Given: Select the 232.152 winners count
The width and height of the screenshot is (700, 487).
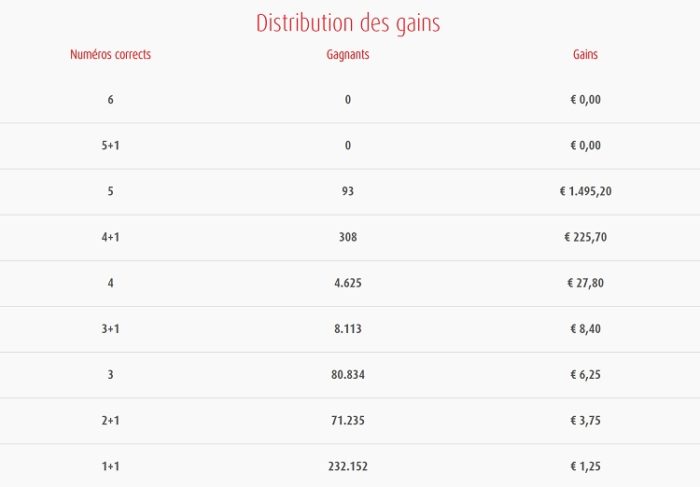Looking at the screenshot, I should pos(348,466).
